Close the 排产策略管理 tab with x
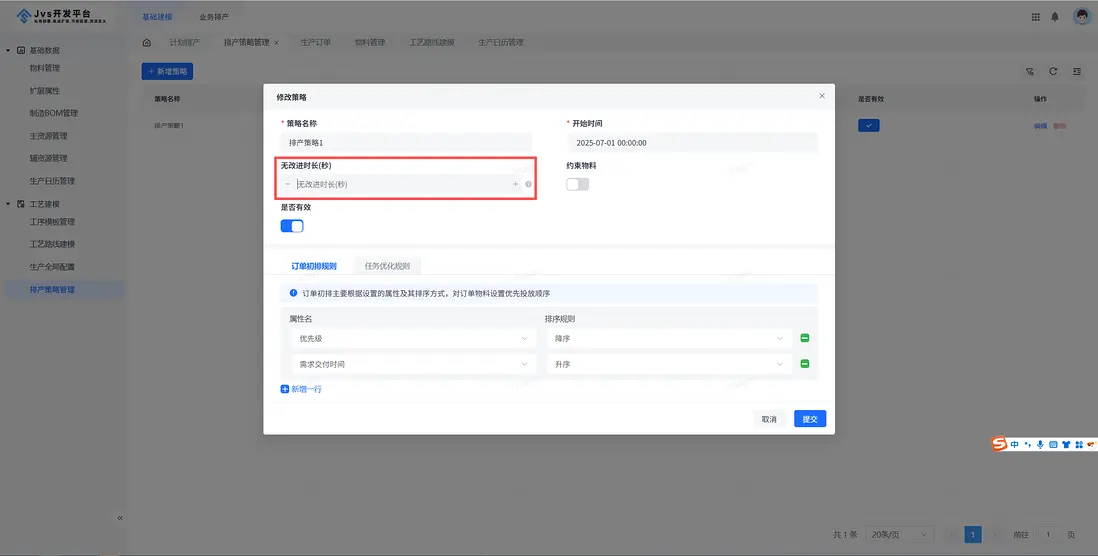The height and width of the screenshot is (556, 1098). 277,43
